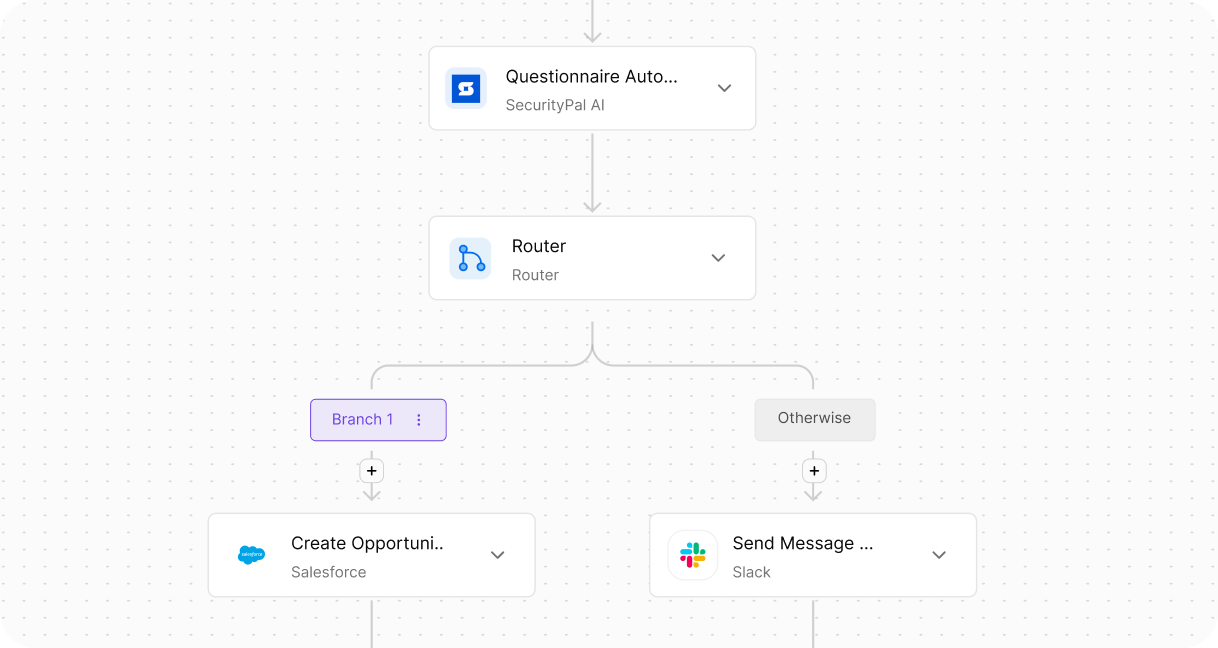Viewport: 1218px width, 648px height.
Task: Select the Branch 1 label
Action: [363, 420]
